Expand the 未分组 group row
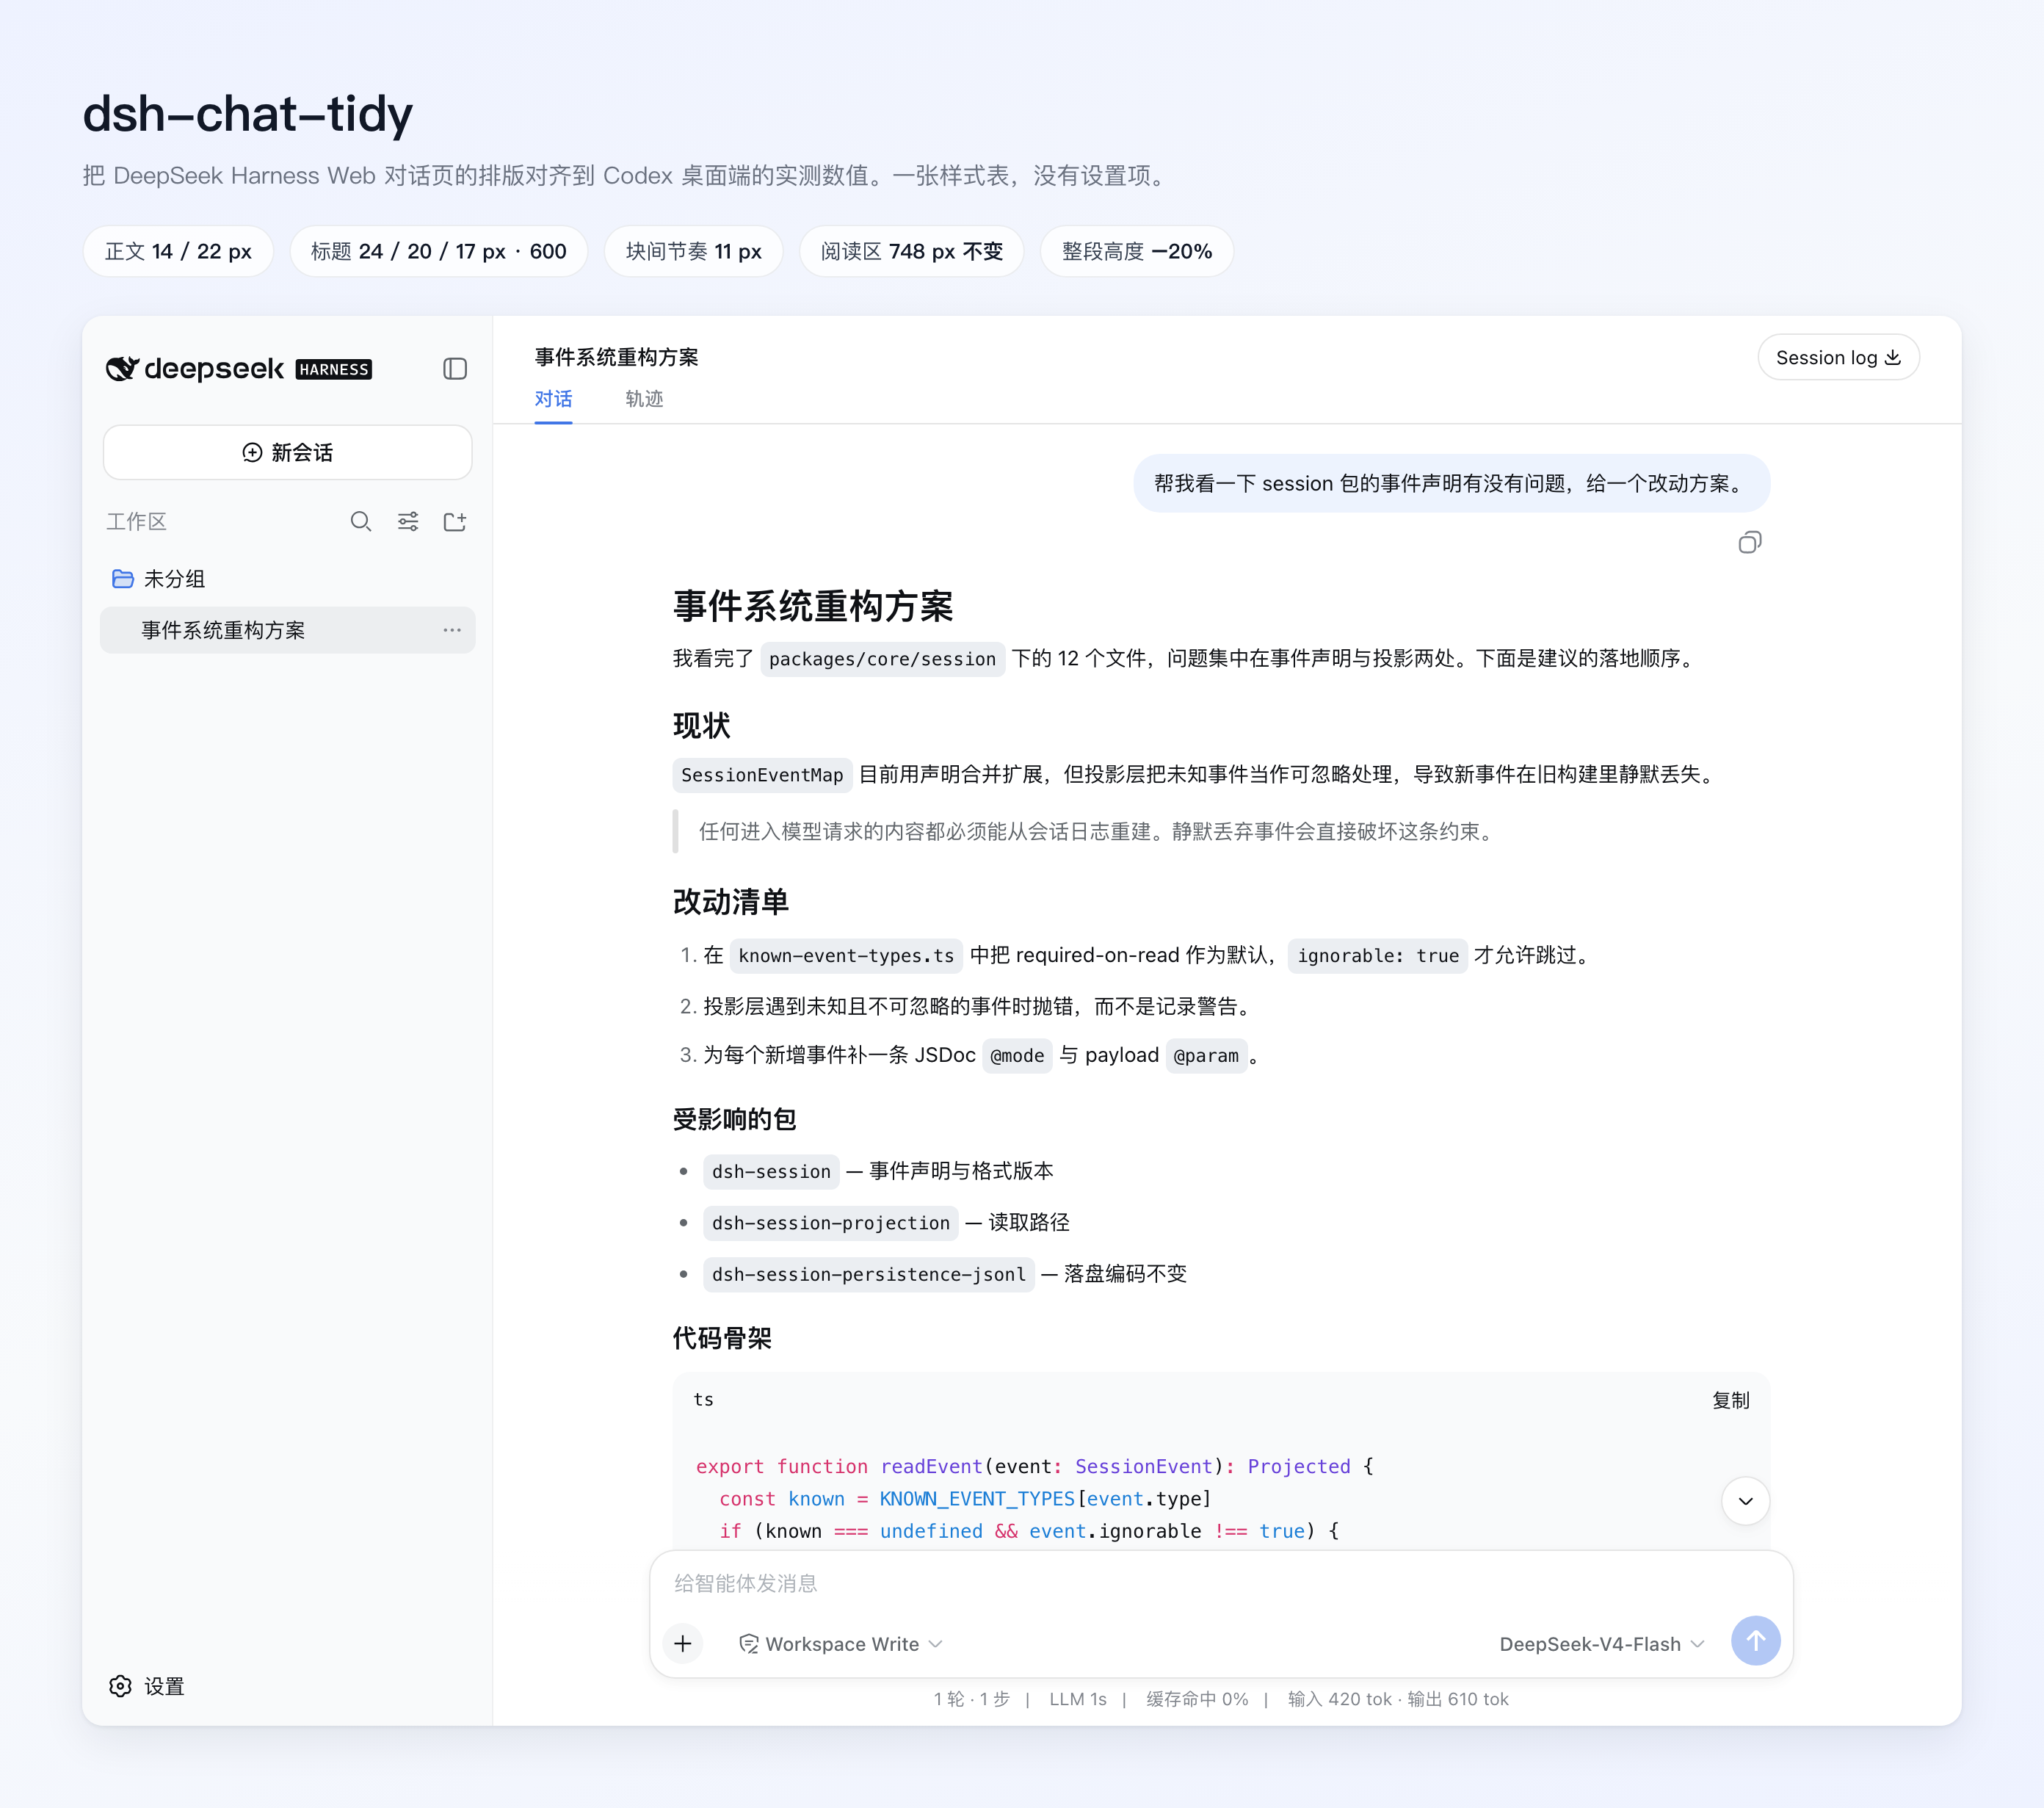 click(x=288, y=579)
